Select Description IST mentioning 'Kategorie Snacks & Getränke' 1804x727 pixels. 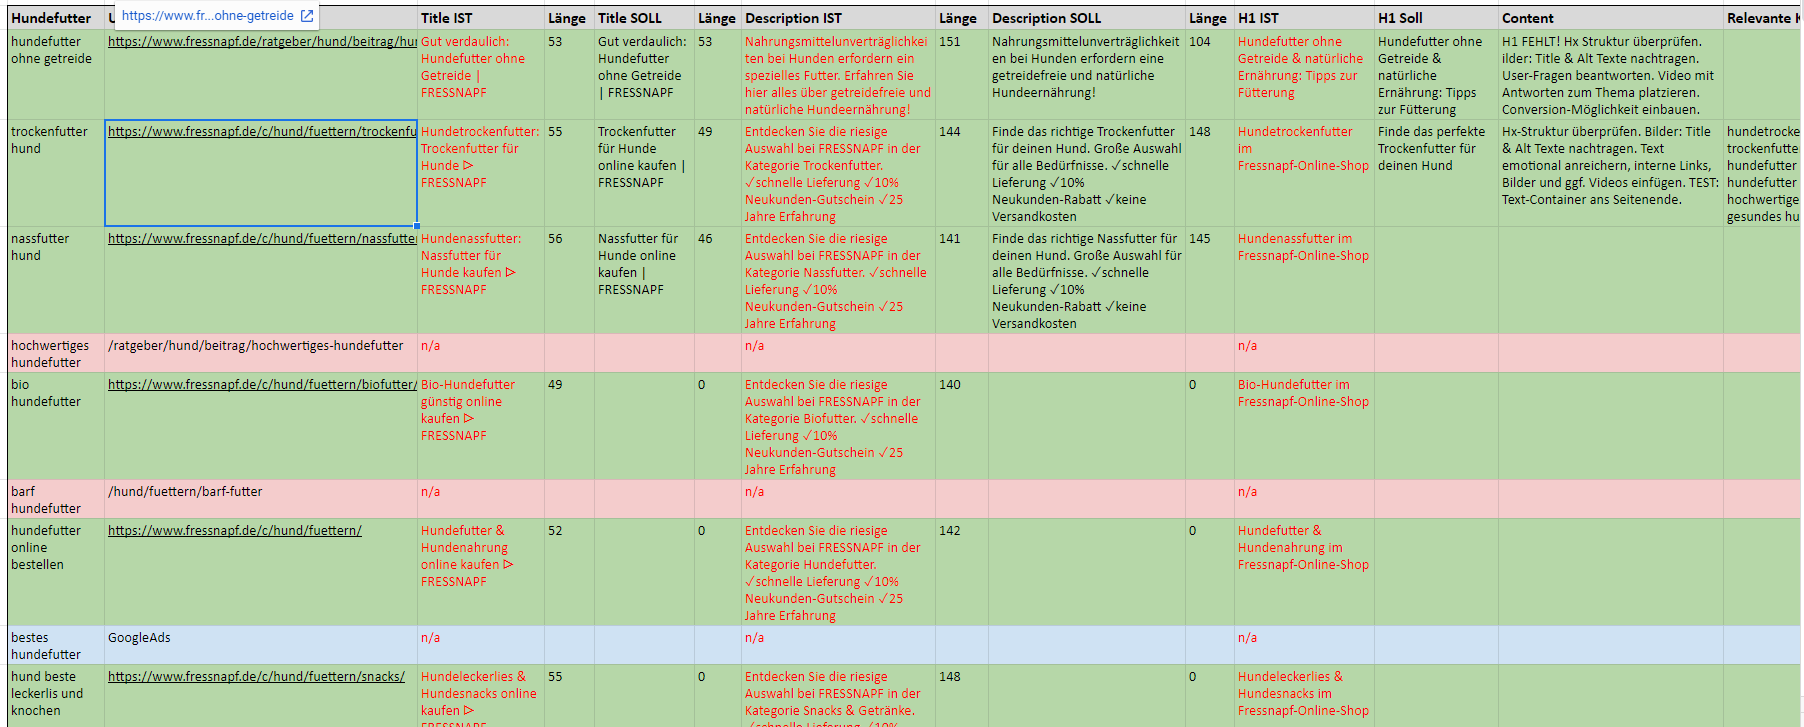pos(838,696)
